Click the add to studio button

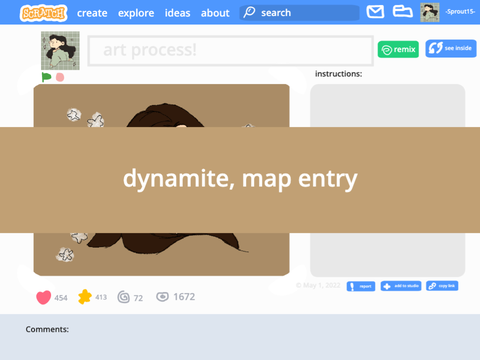tap(401, 286)
